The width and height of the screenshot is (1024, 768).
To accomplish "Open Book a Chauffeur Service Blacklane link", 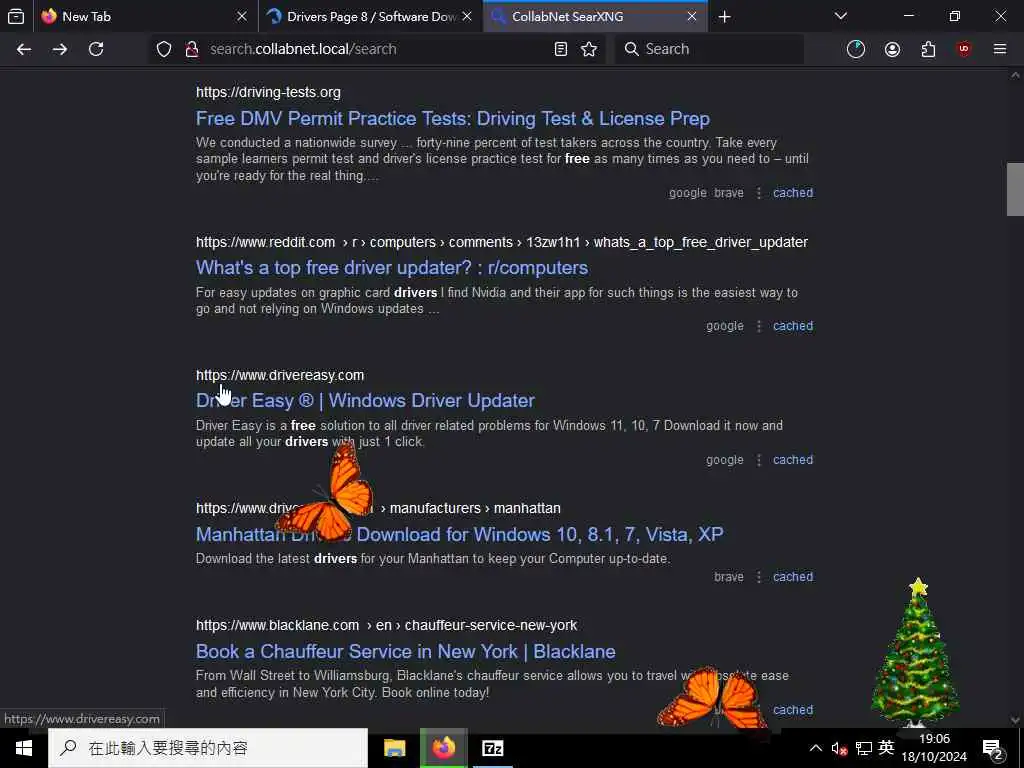I will click(406, 651).
